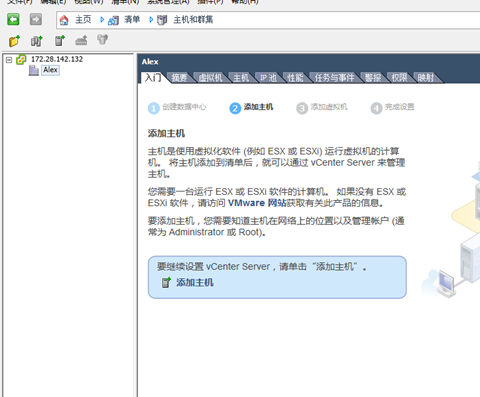480x397 pixels.
Task: Switch to the 映射 tab
Action: pyautogui.click(x=426, y=78)
